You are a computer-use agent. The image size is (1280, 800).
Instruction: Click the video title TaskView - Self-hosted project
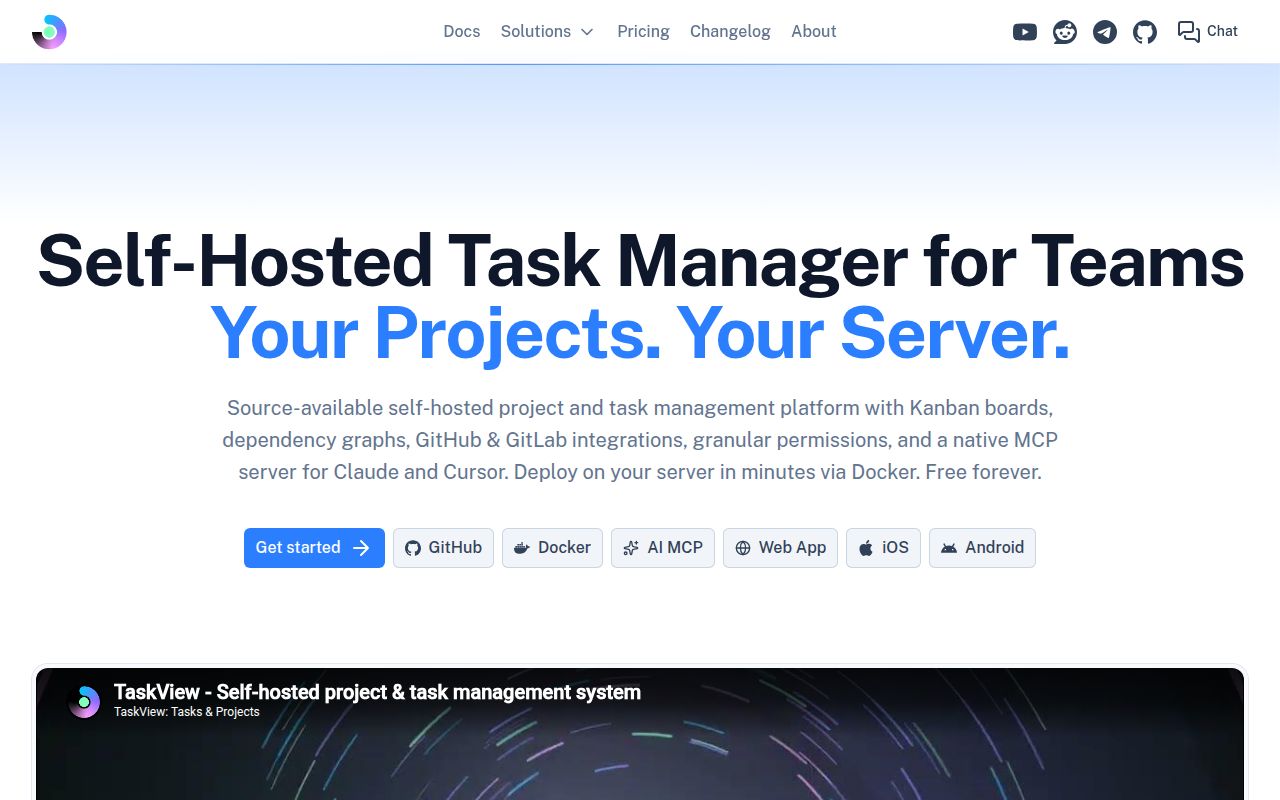tap(377, 692)
